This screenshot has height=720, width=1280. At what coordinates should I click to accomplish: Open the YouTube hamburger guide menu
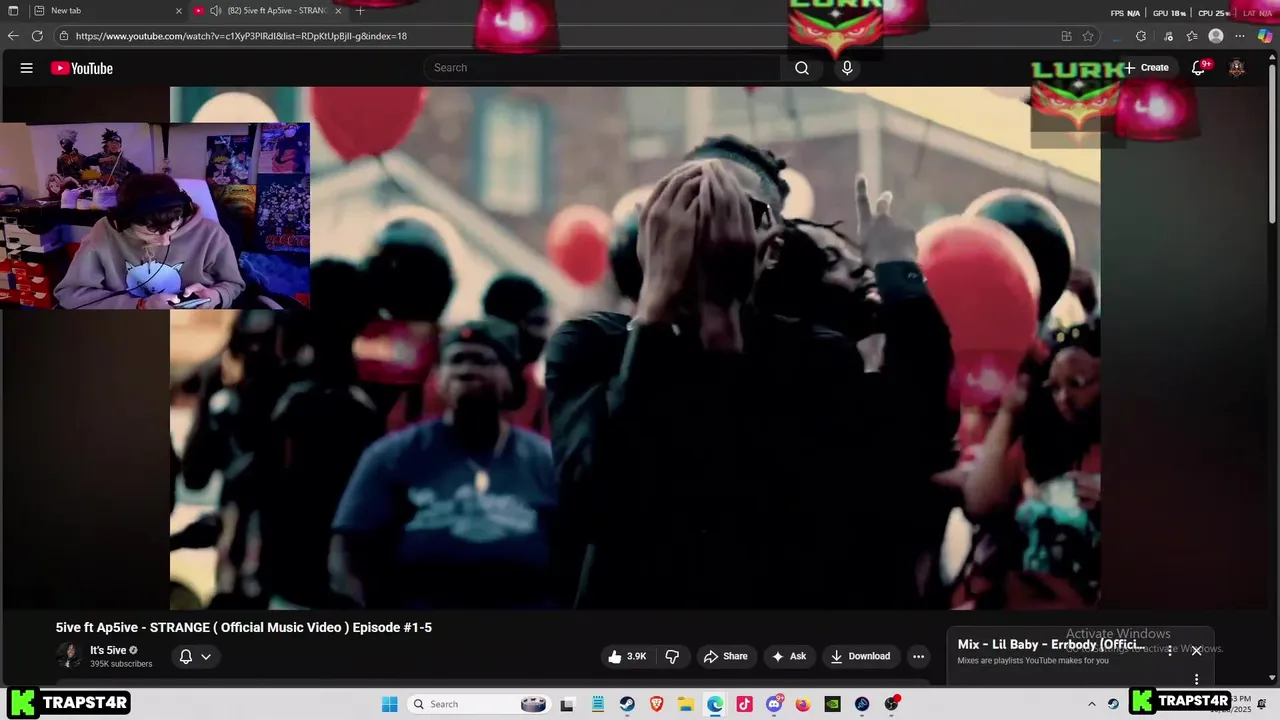click(x=26, y=68)
